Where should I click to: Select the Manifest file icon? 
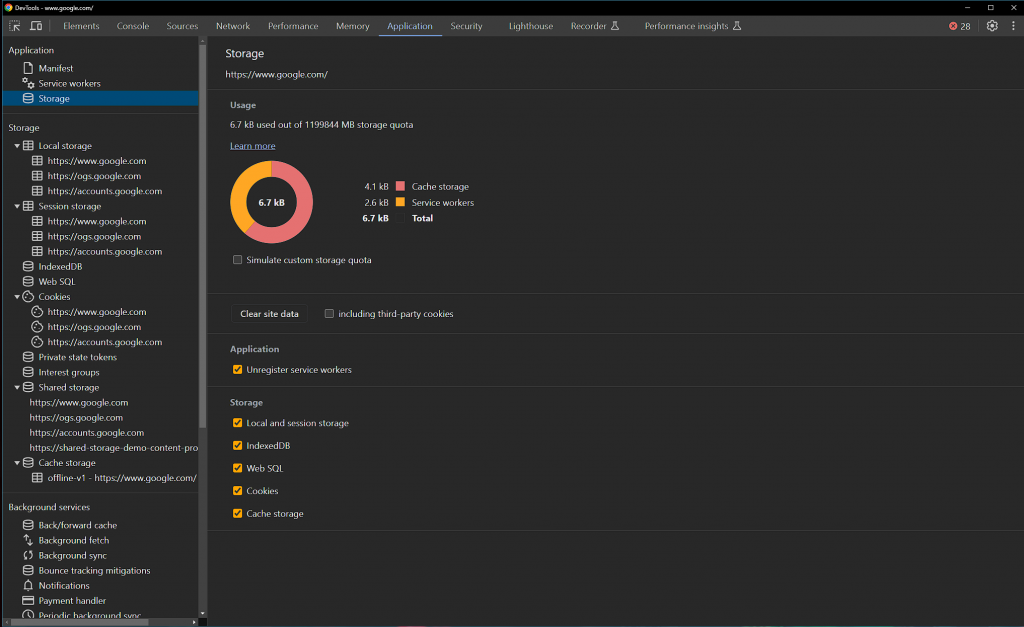coord(28,68)
